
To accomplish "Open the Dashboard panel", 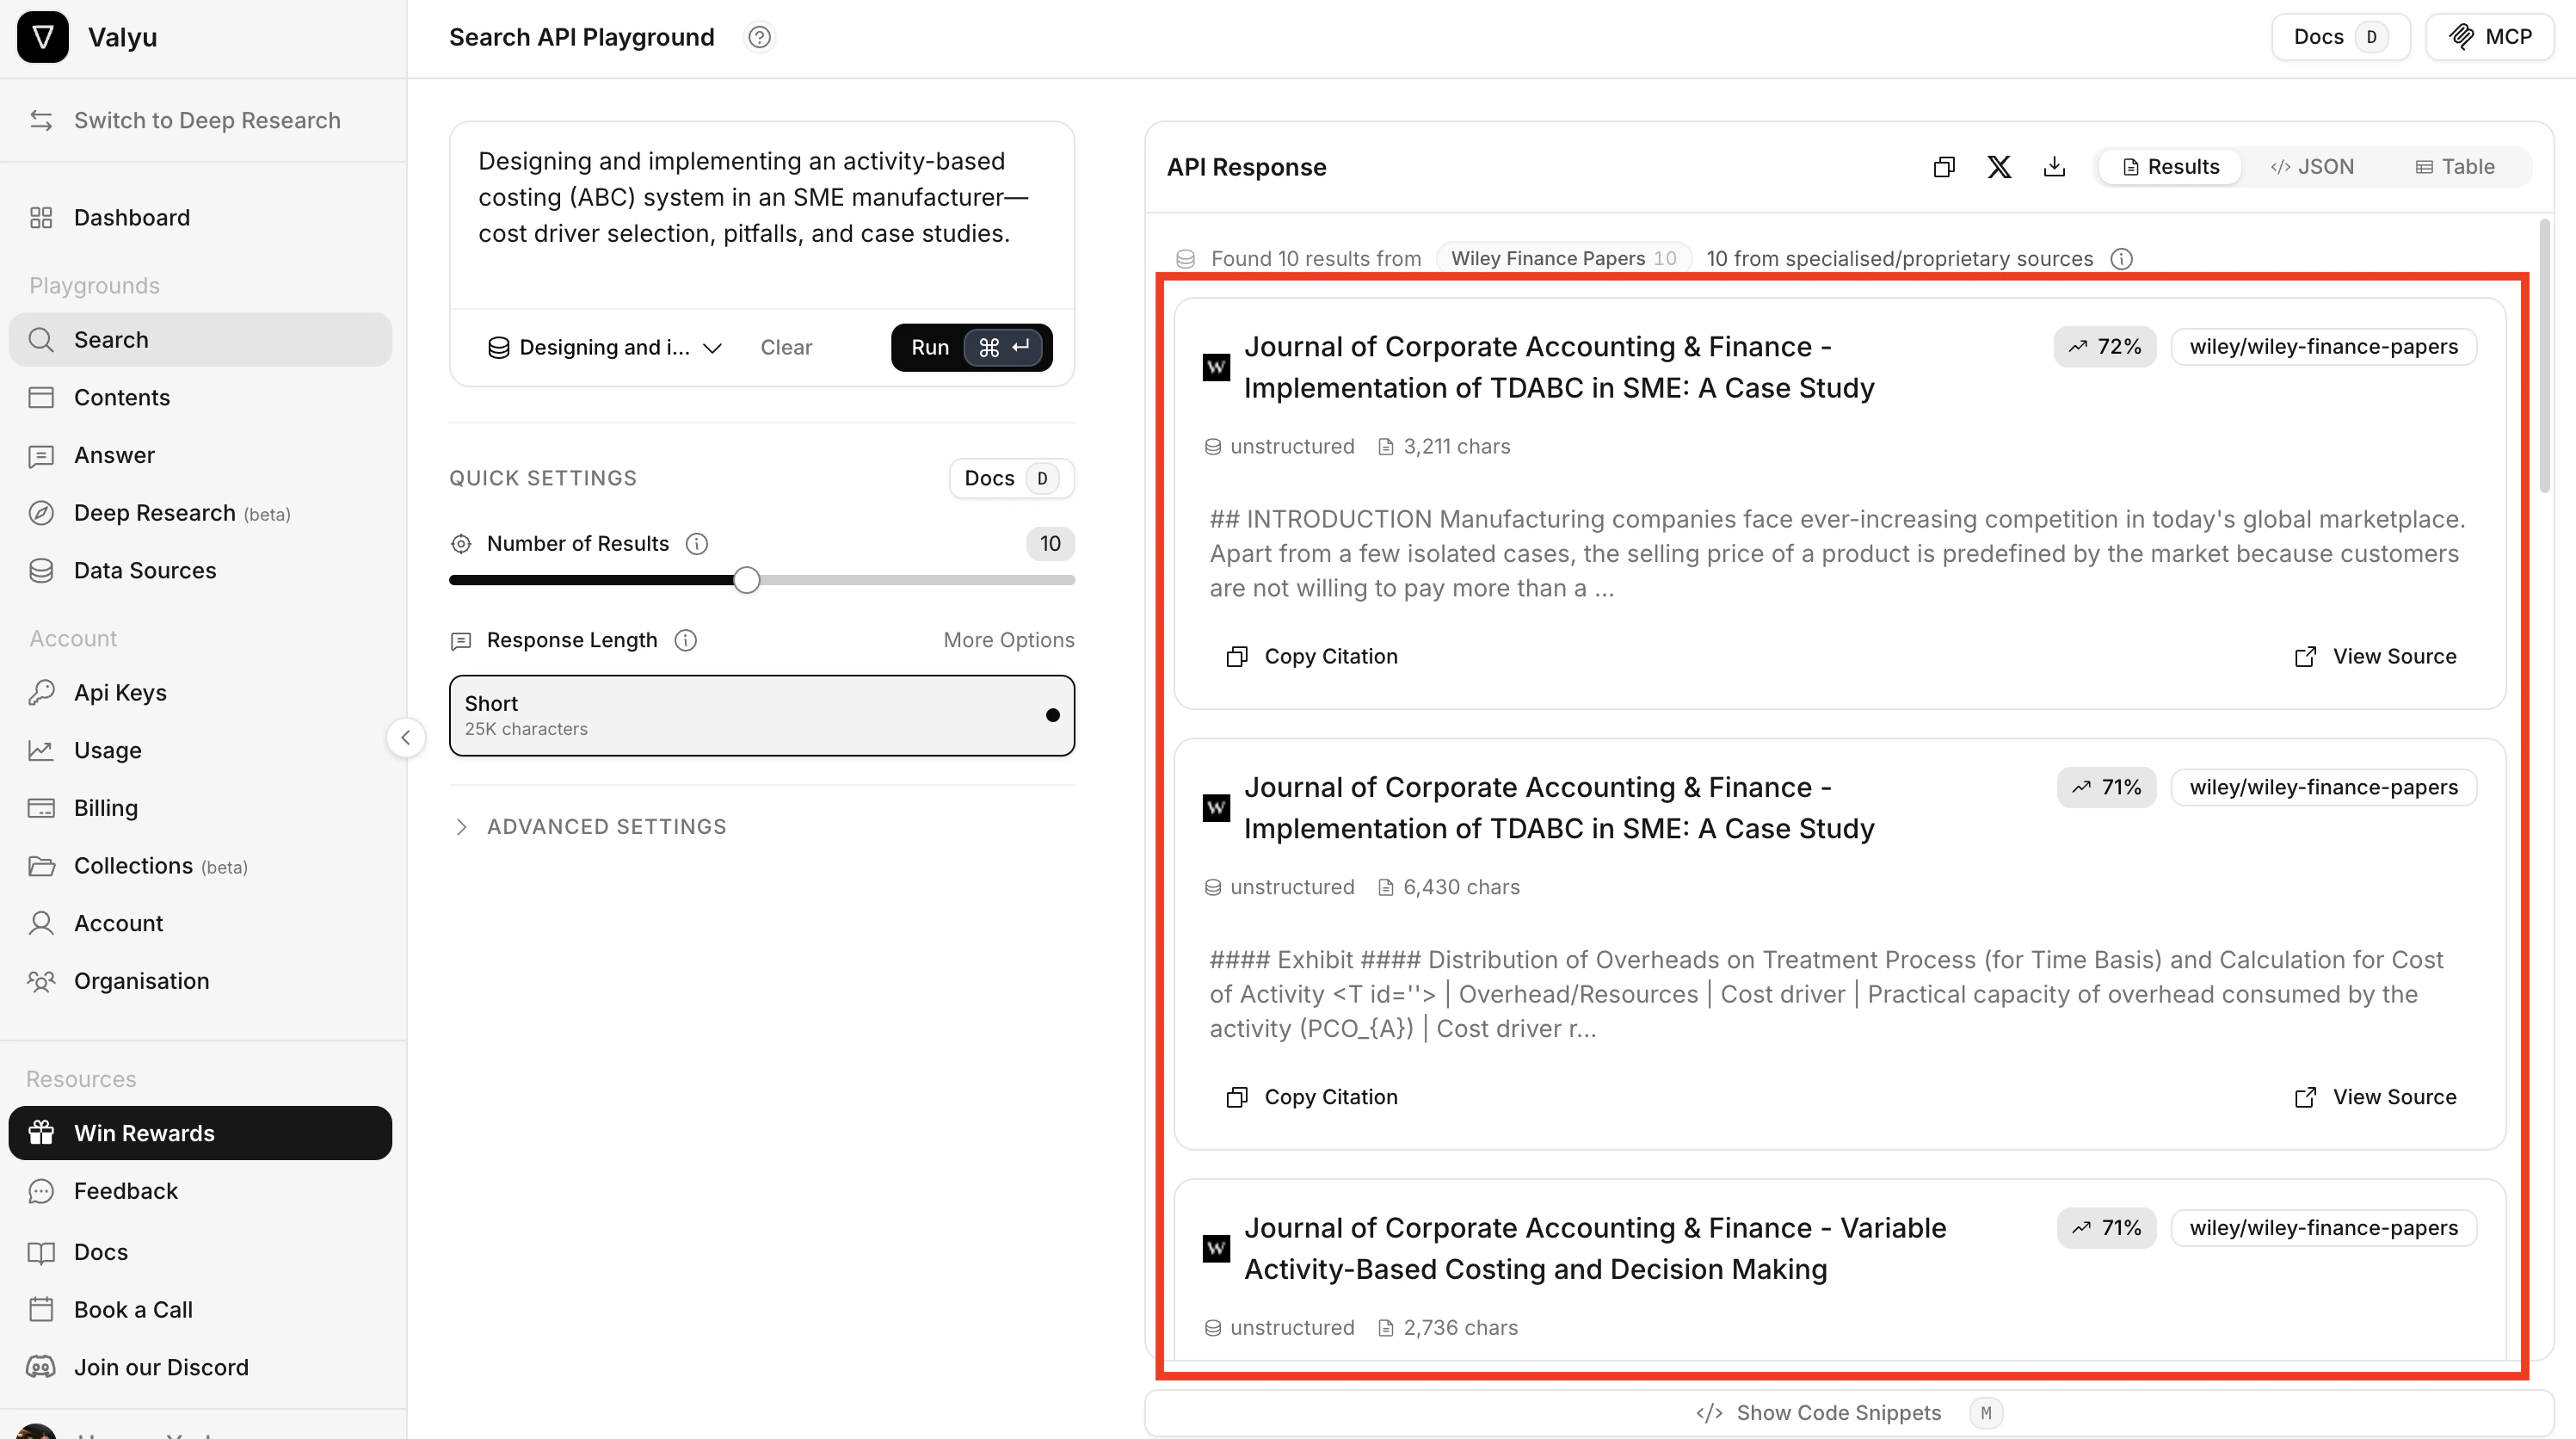I will point(132,217).
